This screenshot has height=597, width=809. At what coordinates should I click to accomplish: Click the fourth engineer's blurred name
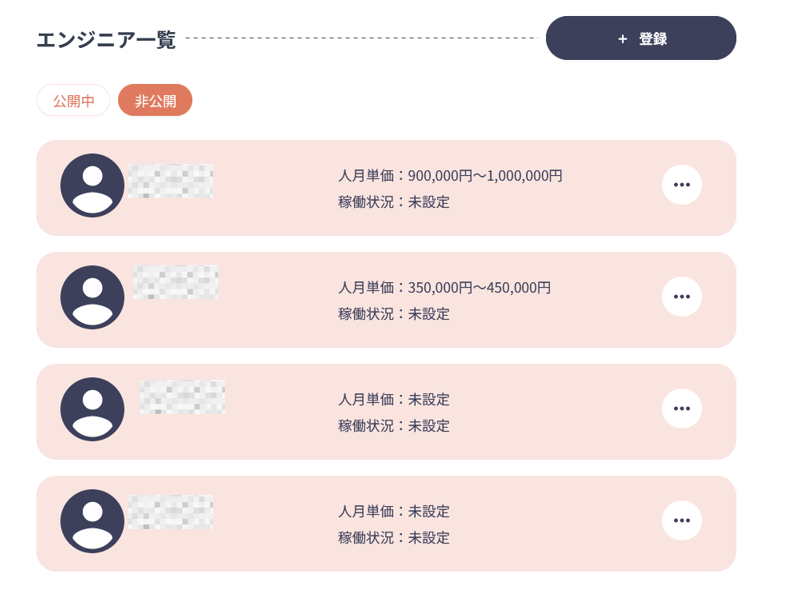pyautogui.click(x=170, y=512)
